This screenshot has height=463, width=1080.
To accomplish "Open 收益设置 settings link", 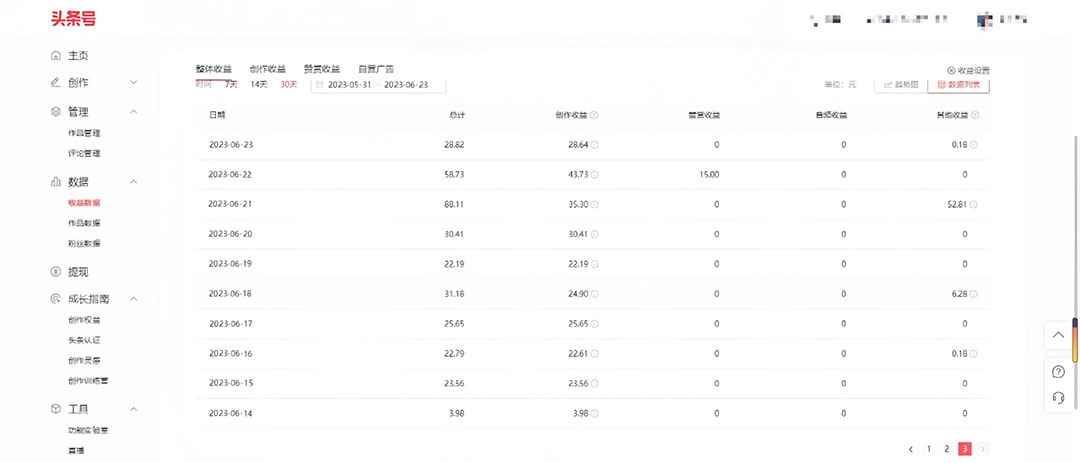I will click(968, 70).
